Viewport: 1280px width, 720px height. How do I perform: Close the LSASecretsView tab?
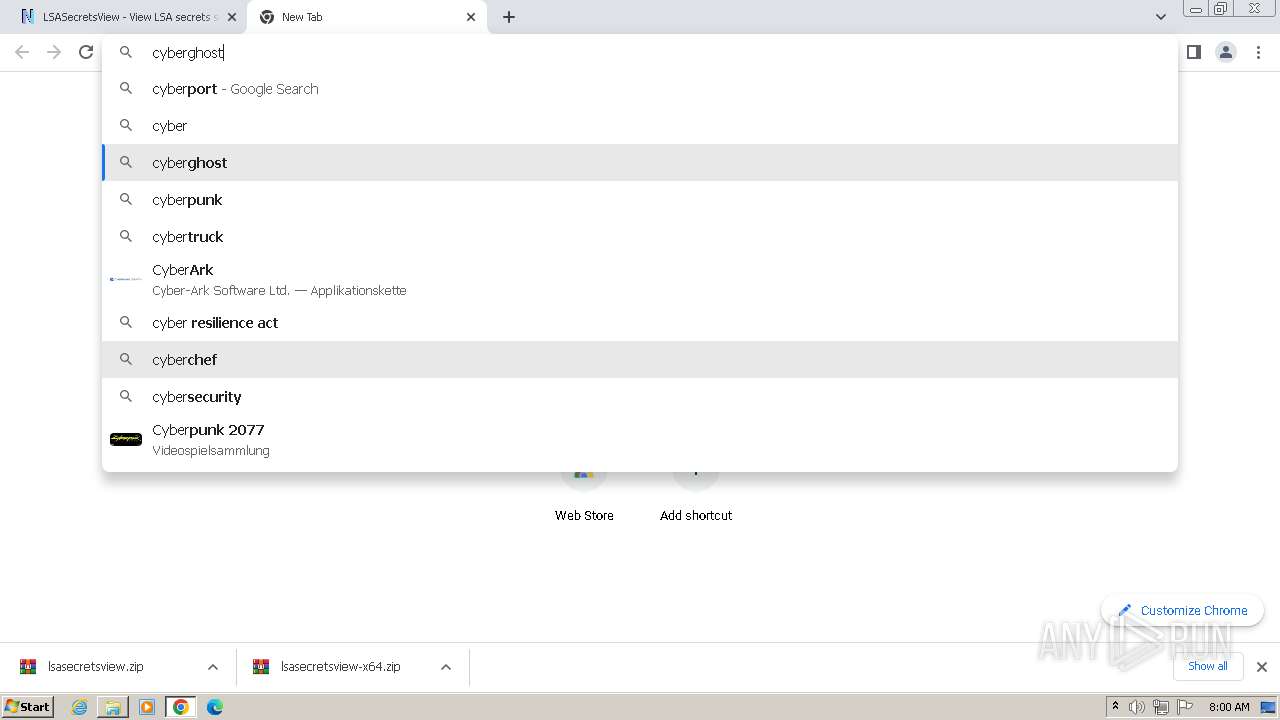tap(232, 17)
